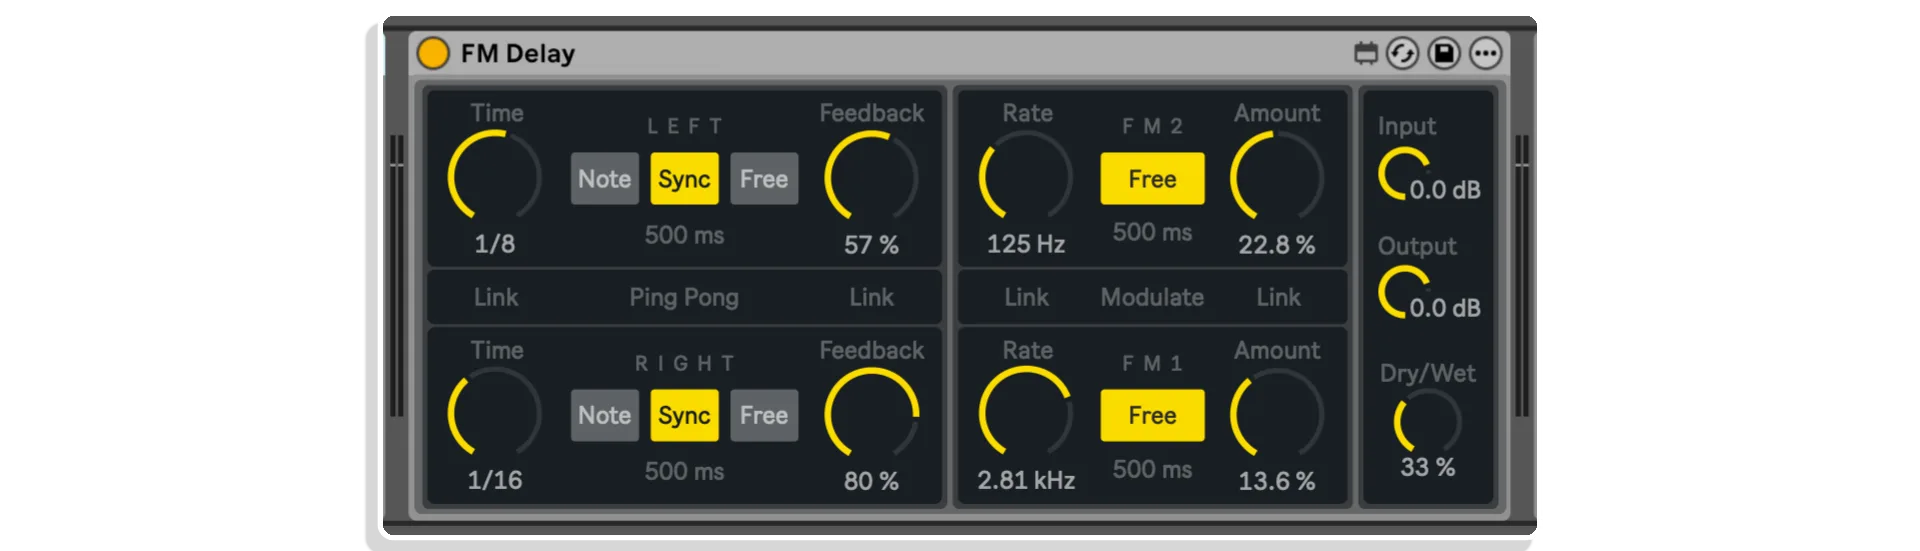Click the 500 ms readout under RIGHT
This screenshot has height=551, width=1920.
[x=684, y=471]
